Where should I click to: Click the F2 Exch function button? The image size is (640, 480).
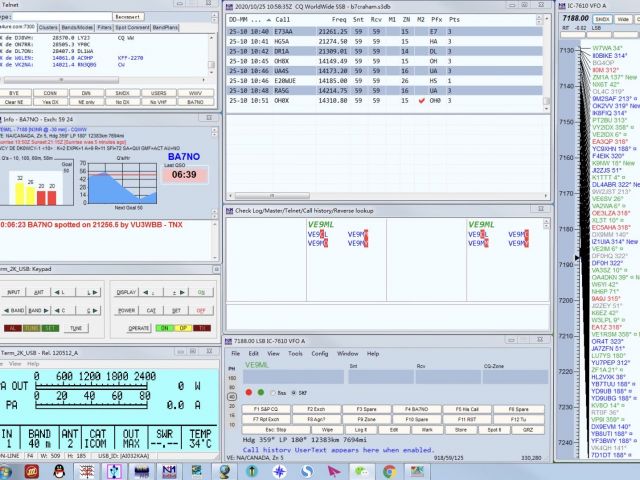tap(316, 409)
